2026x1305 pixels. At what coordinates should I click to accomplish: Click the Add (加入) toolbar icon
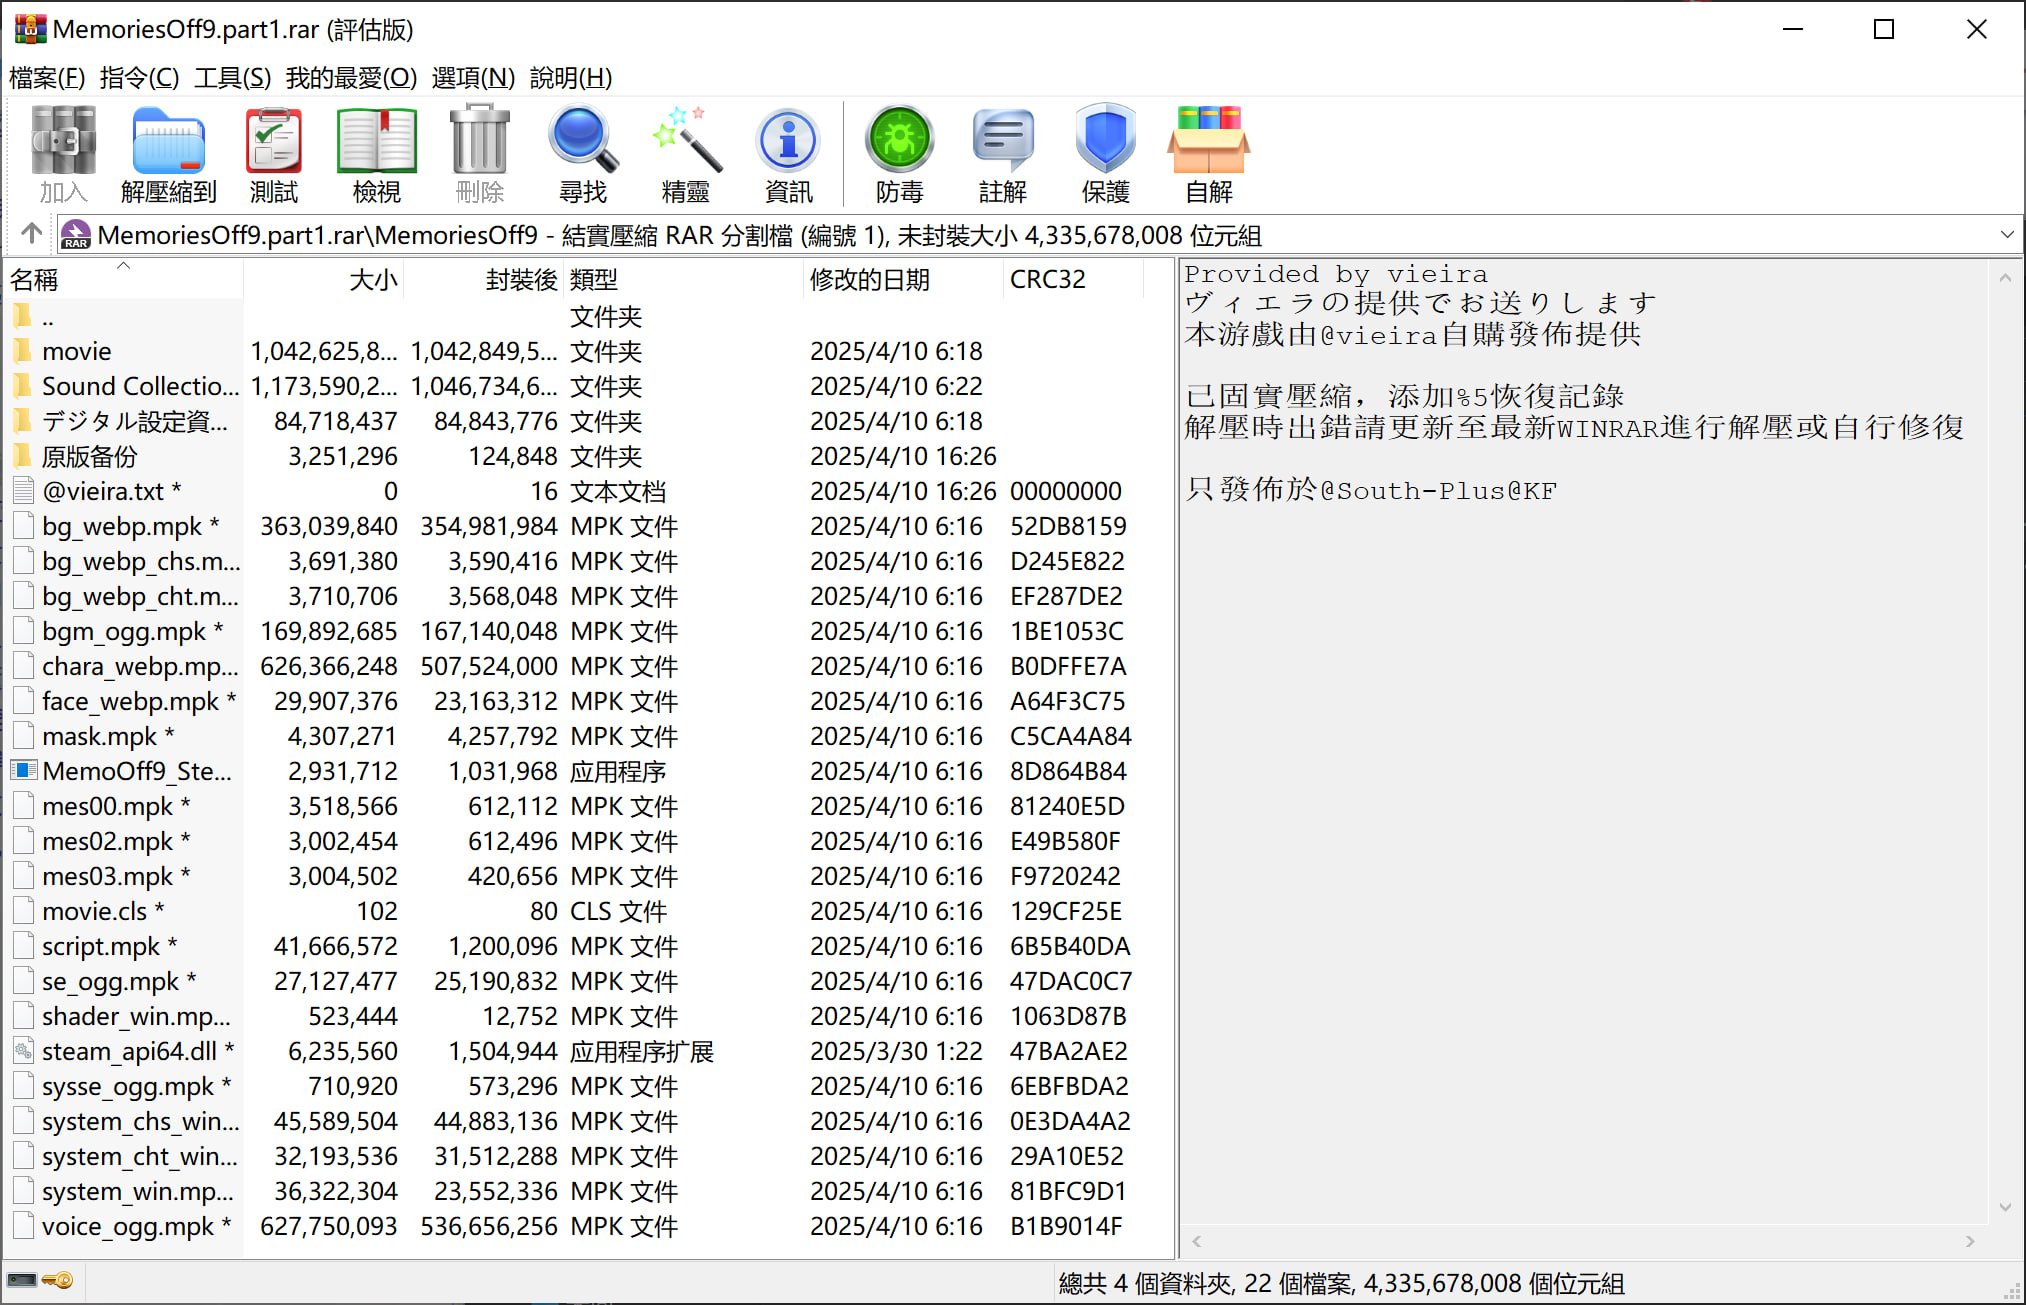coord(64,154)
